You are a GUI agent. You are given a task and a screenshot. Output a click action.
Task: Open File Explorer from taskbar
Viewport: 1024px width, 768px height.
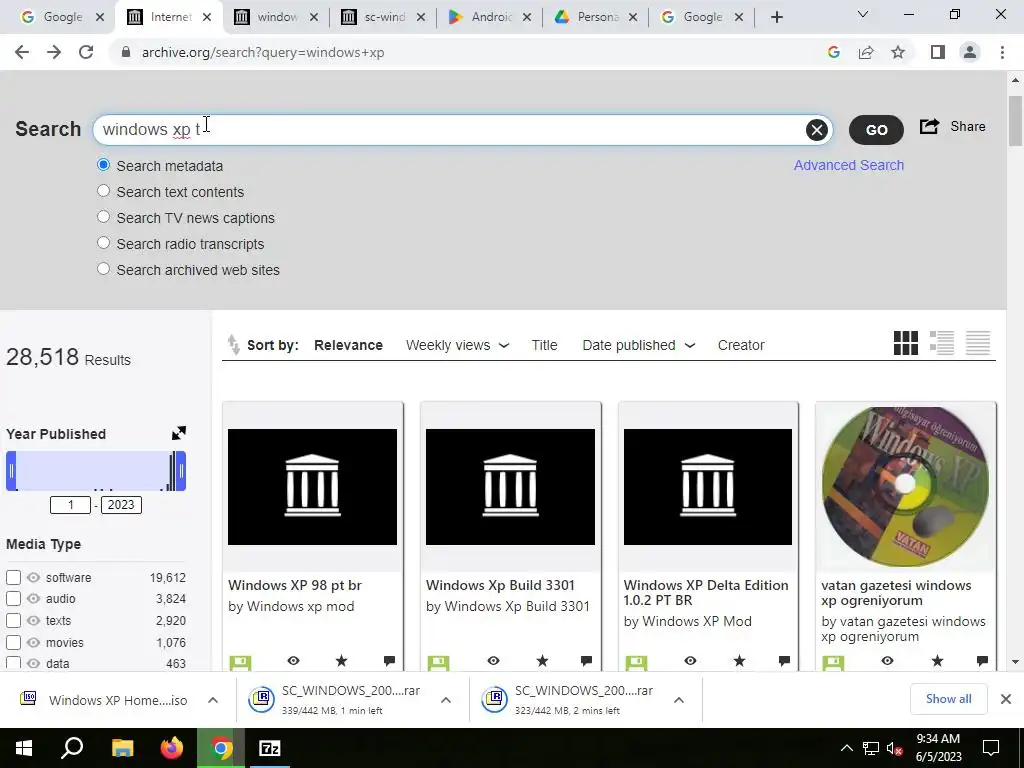click(122, 748)
